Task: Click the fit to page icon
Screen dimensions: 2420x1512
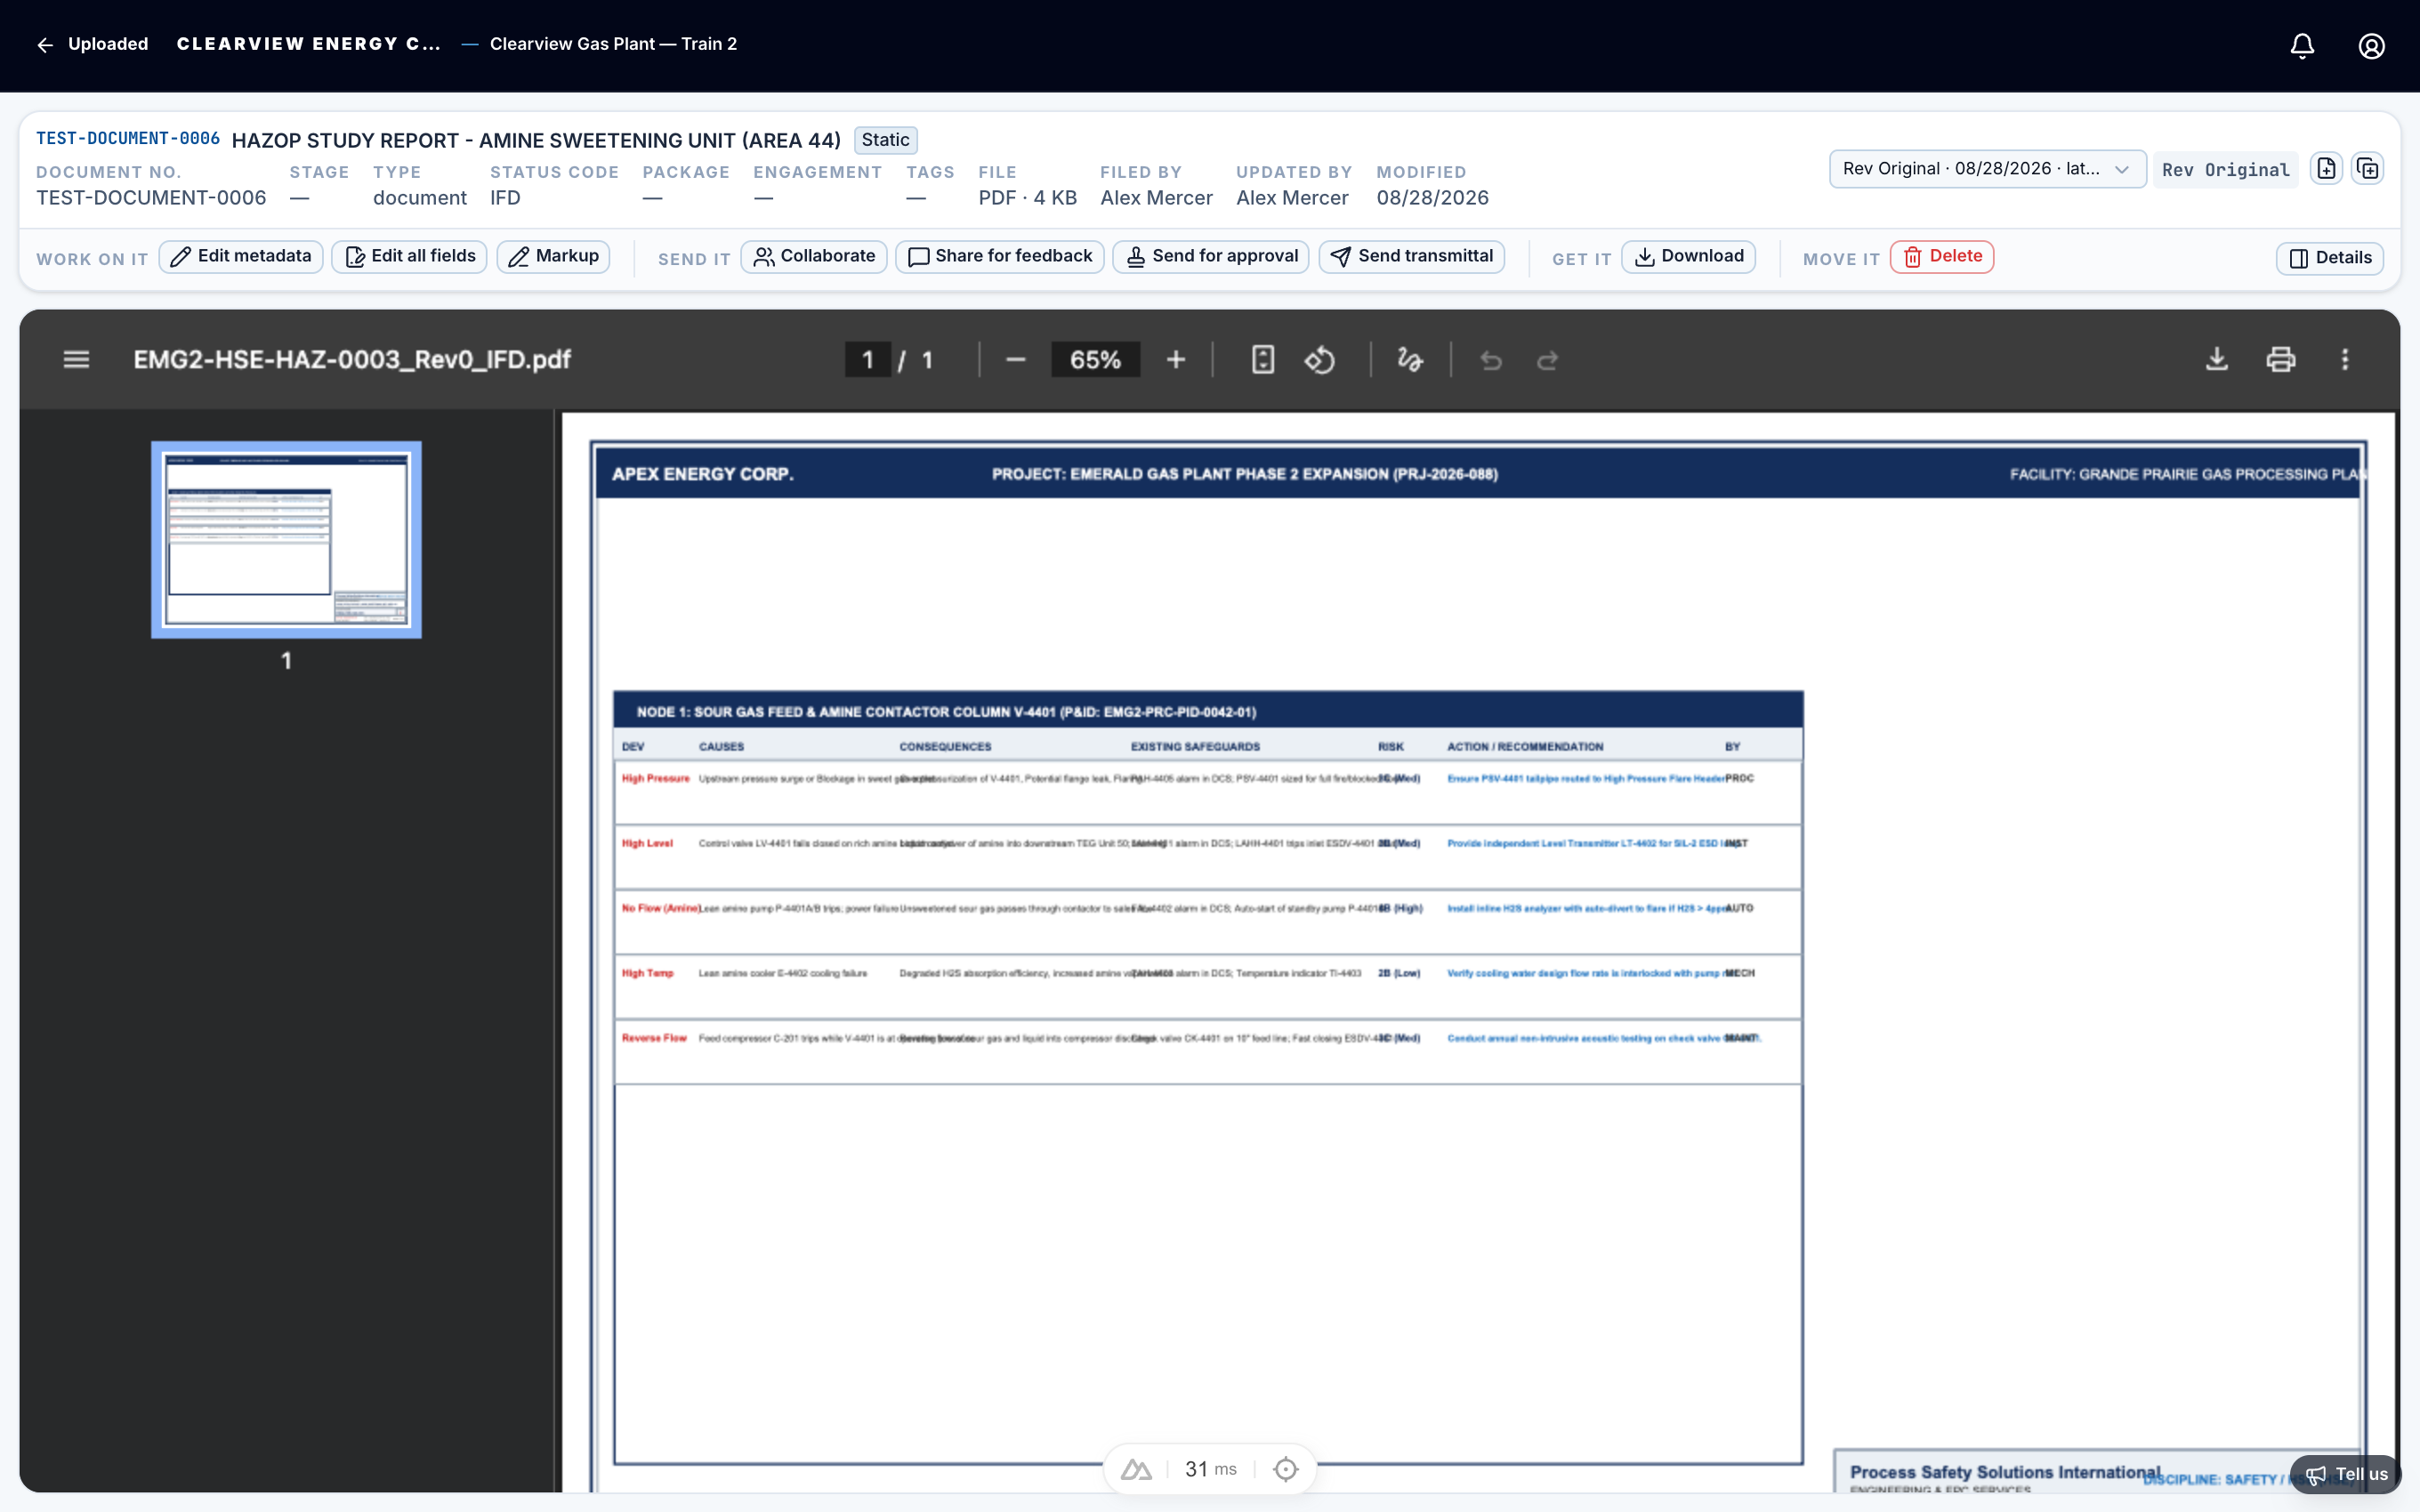Action: [x=1263, y=360]
